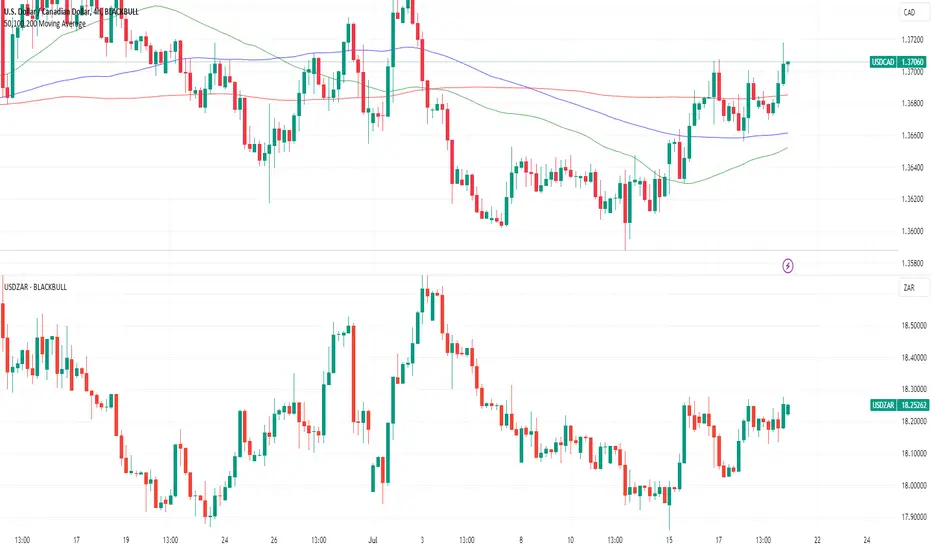The height and width of the screenshot is (550, 932).
Task: Click the 22 date on time axis
Action: point(817,540)
